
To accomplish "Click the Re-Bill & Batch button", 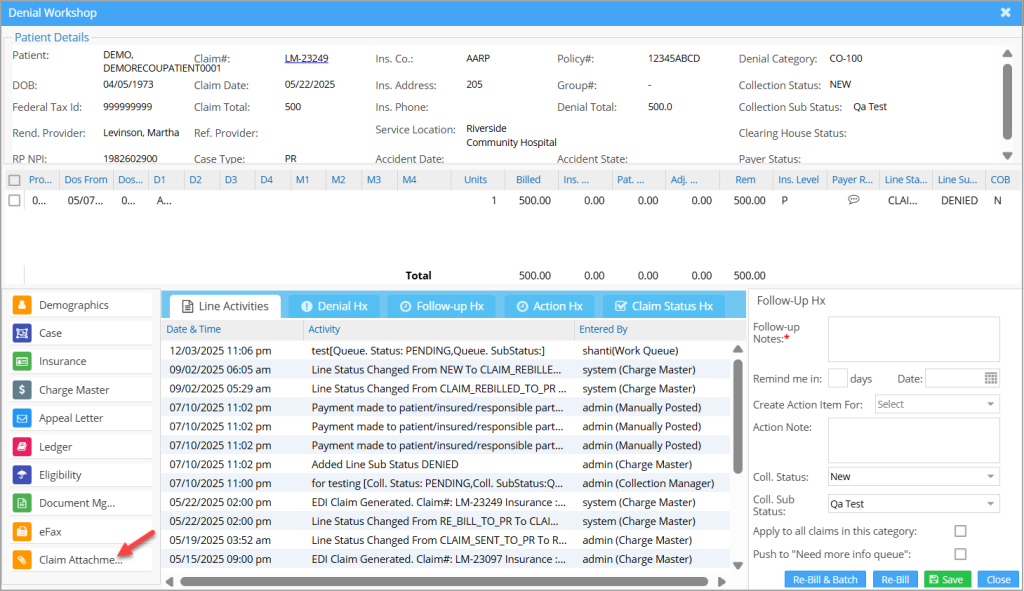I will pos(825,580).
